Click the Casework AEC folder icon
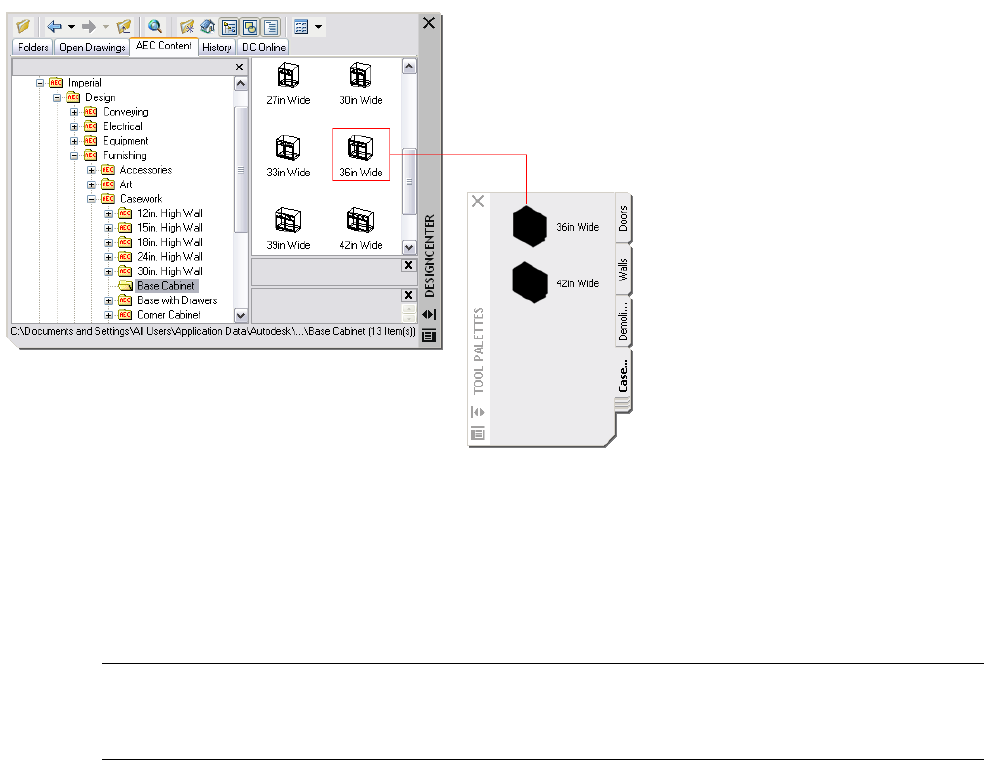The height and width of the screenshot is (760, 984). 108,199
